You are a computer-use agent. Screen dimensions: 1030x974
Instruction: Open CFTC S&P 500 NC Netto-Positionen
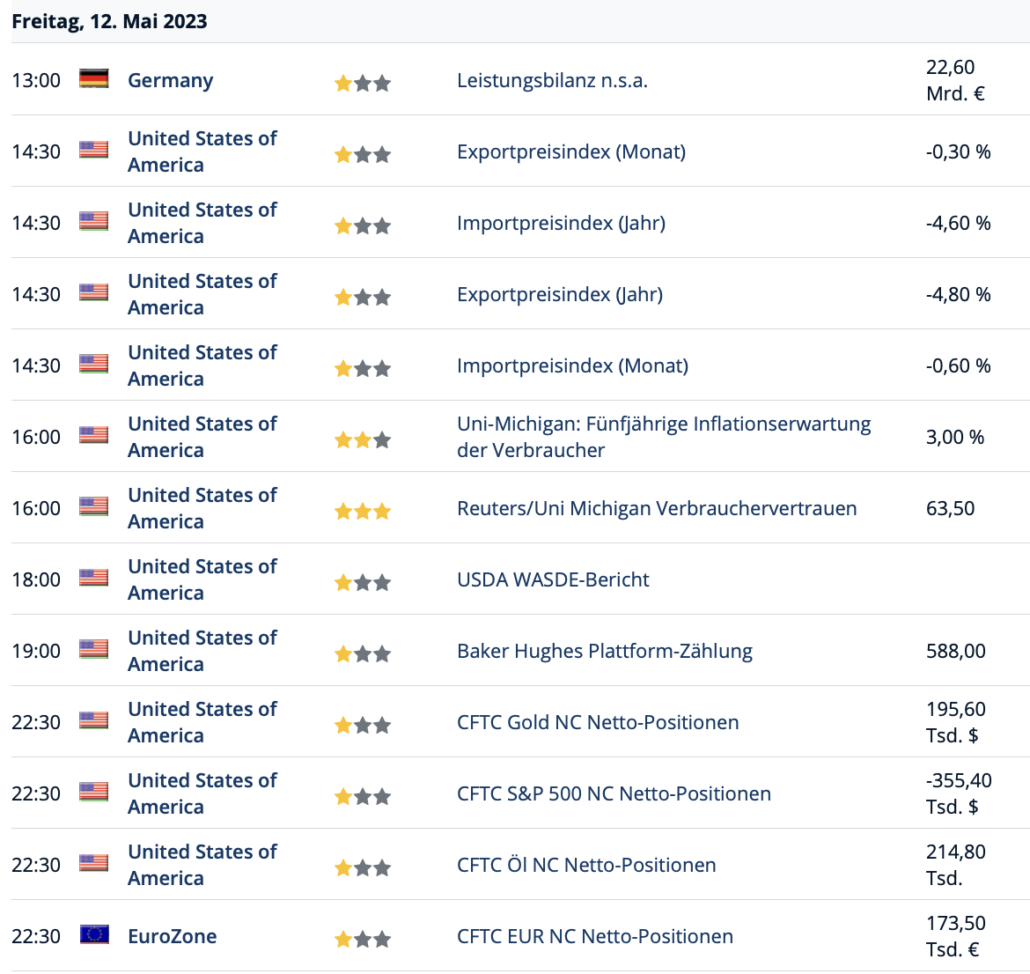click(614, 793)
